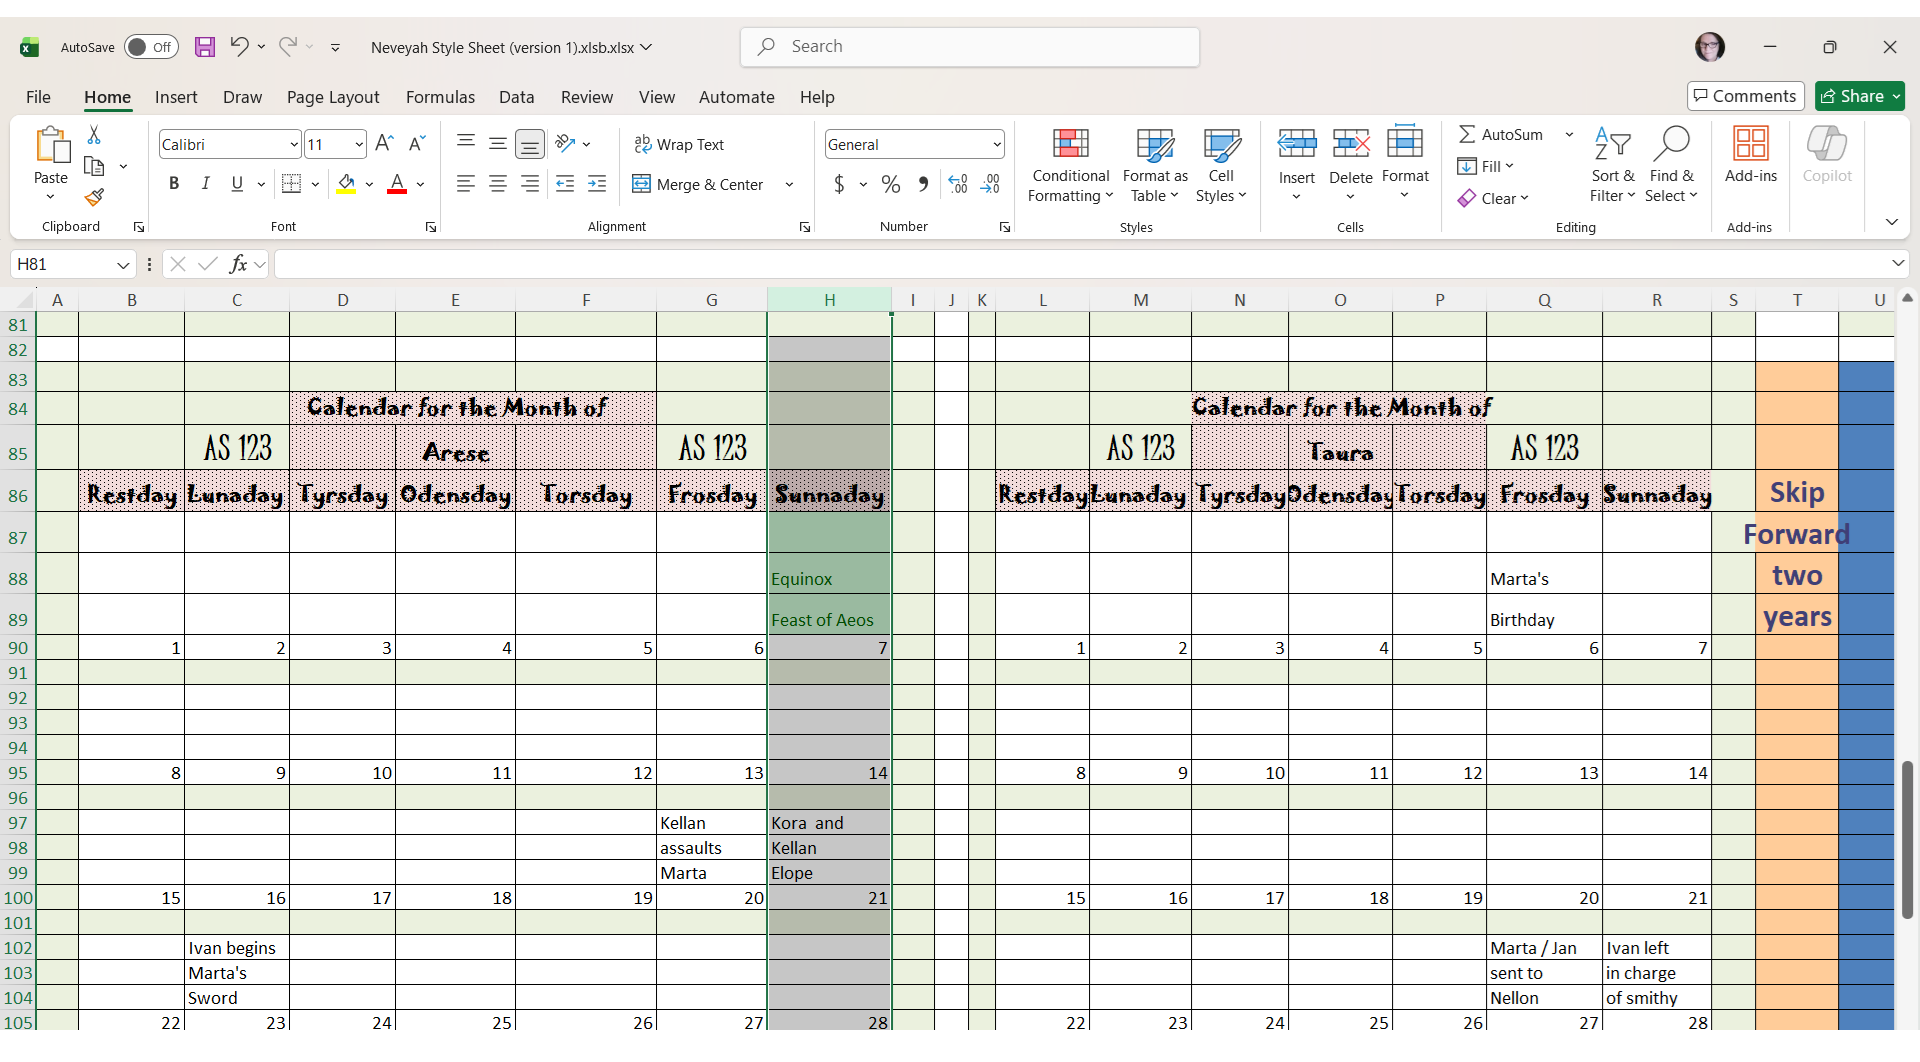Open Conditional Formatting menu
The image size is (1920, 1062).
(x=1069, y=165)
